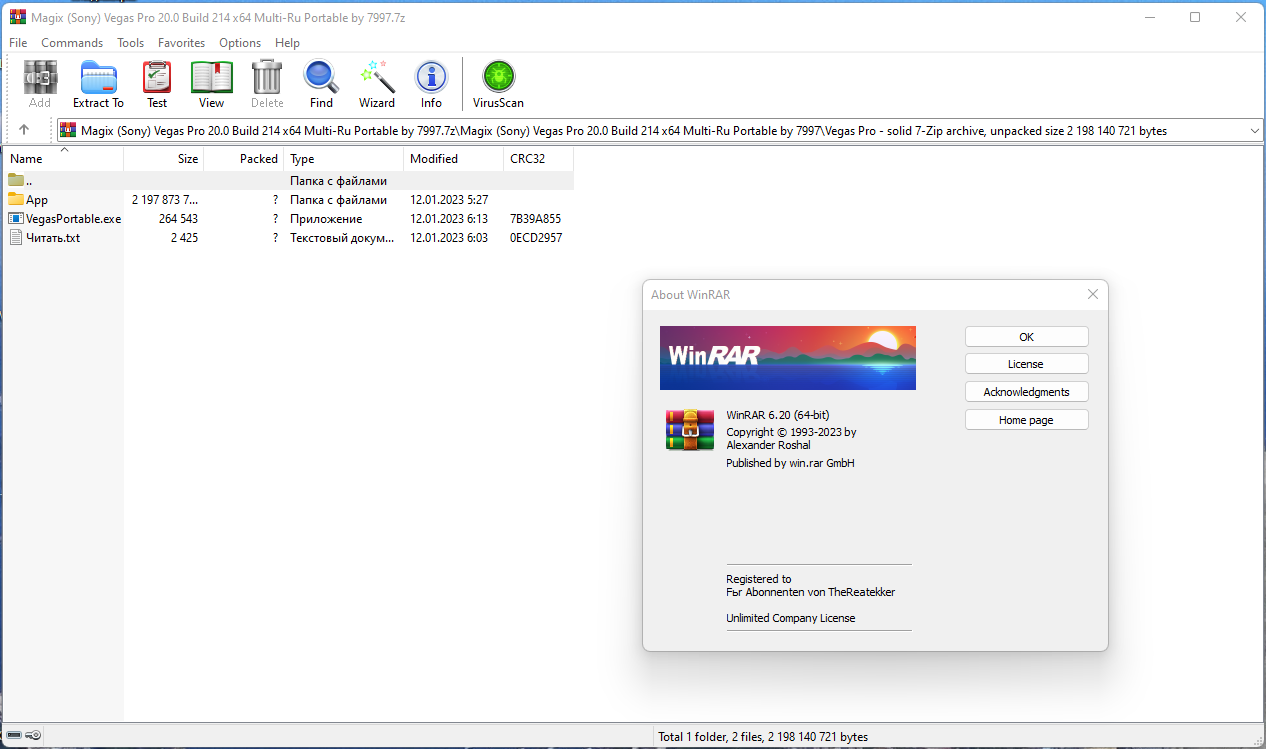This screenshot has width=1266, height=749.
Task: Open the Favorites menu
Action: tap(181, 43)
